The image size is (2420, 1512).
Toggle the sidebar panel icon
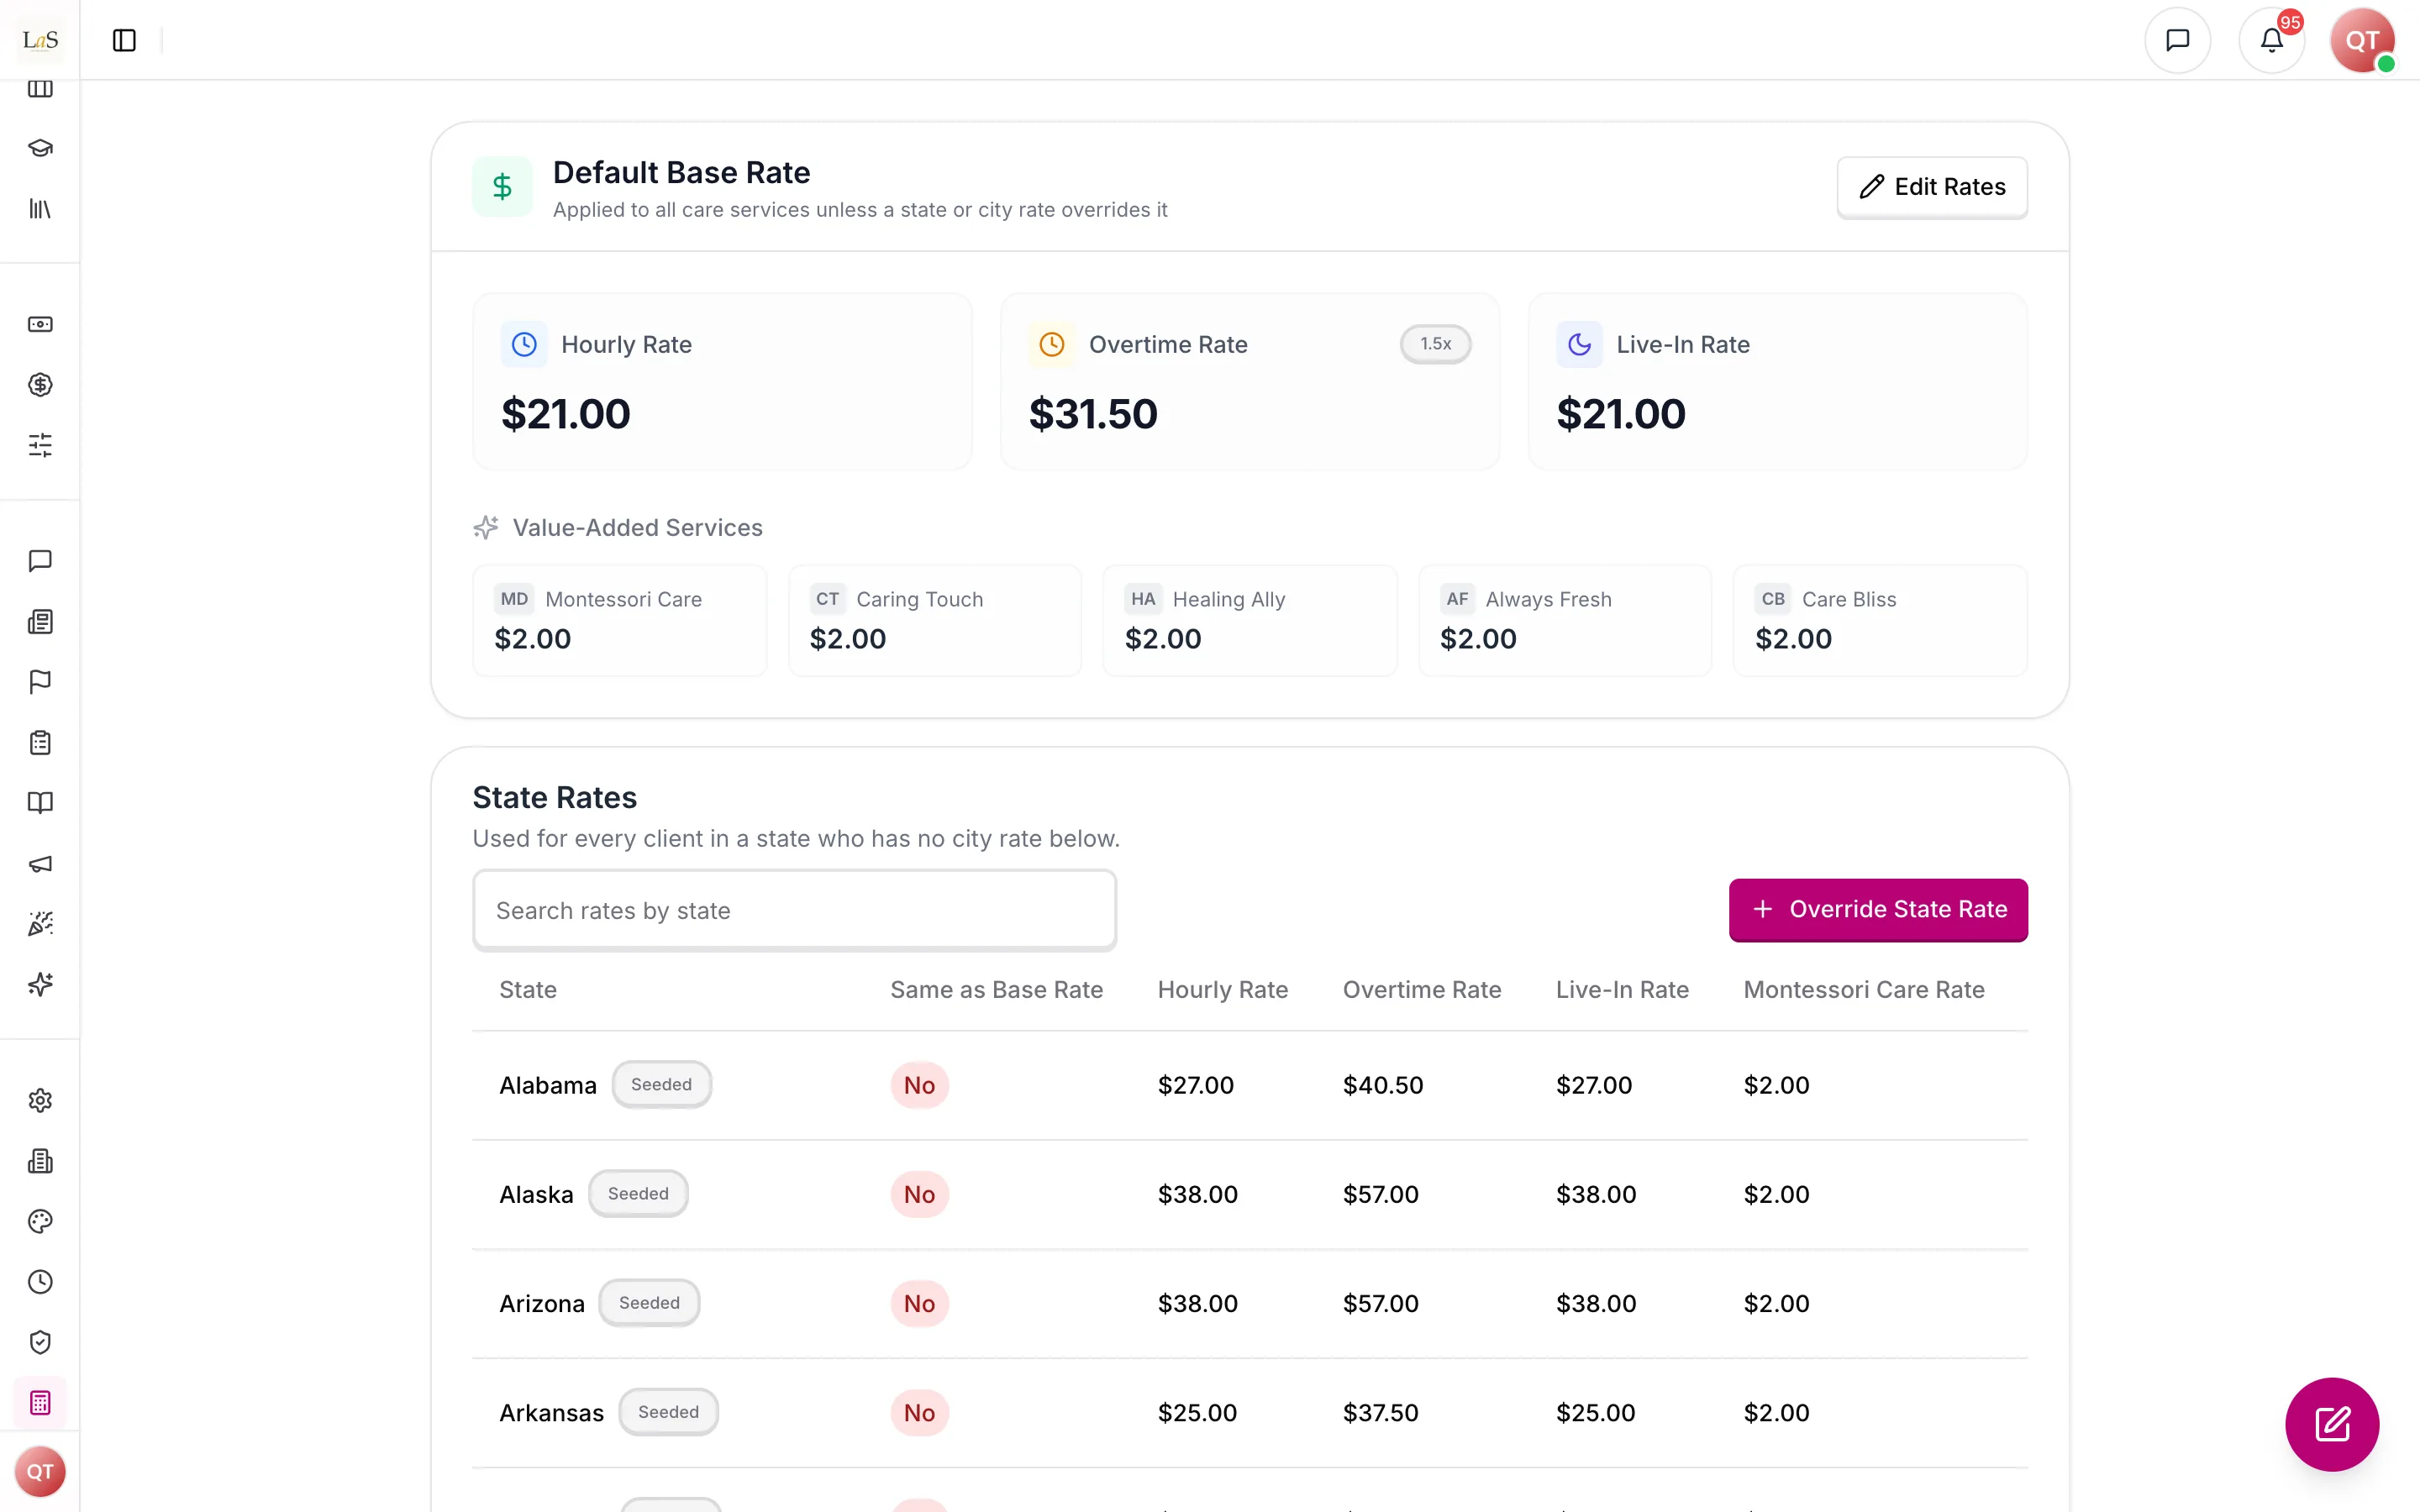[124, 40]
